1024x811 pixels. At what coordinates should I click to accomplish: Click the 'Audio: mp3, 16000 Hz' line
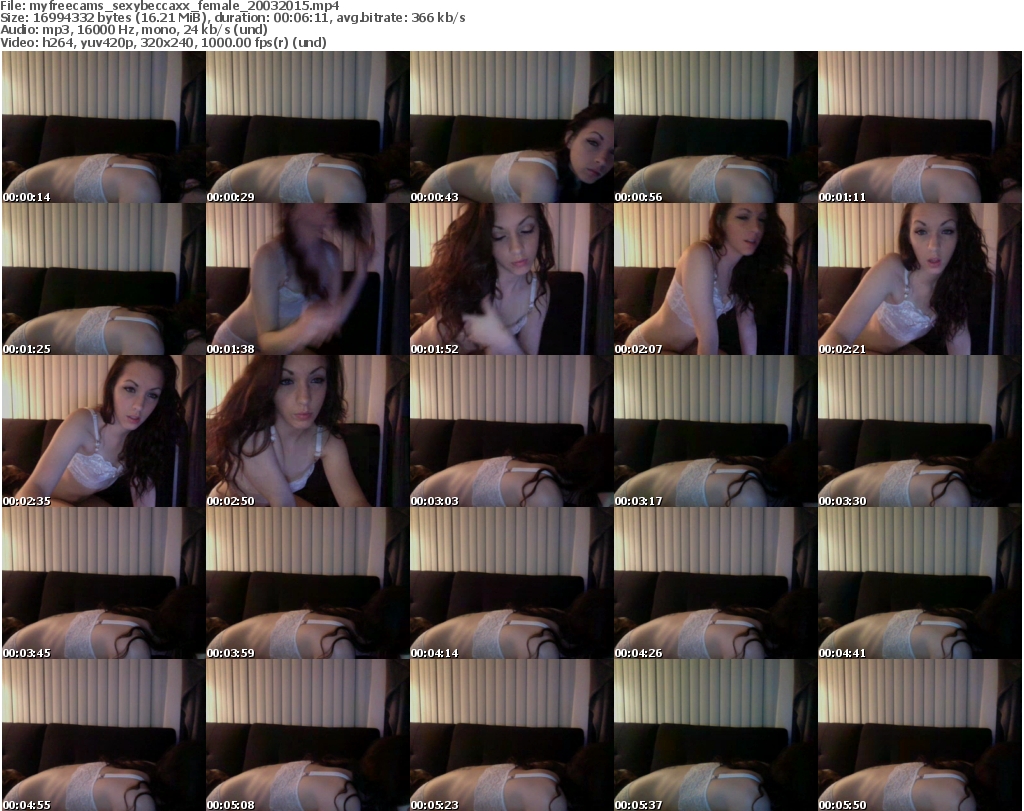(x=134, y=30)
